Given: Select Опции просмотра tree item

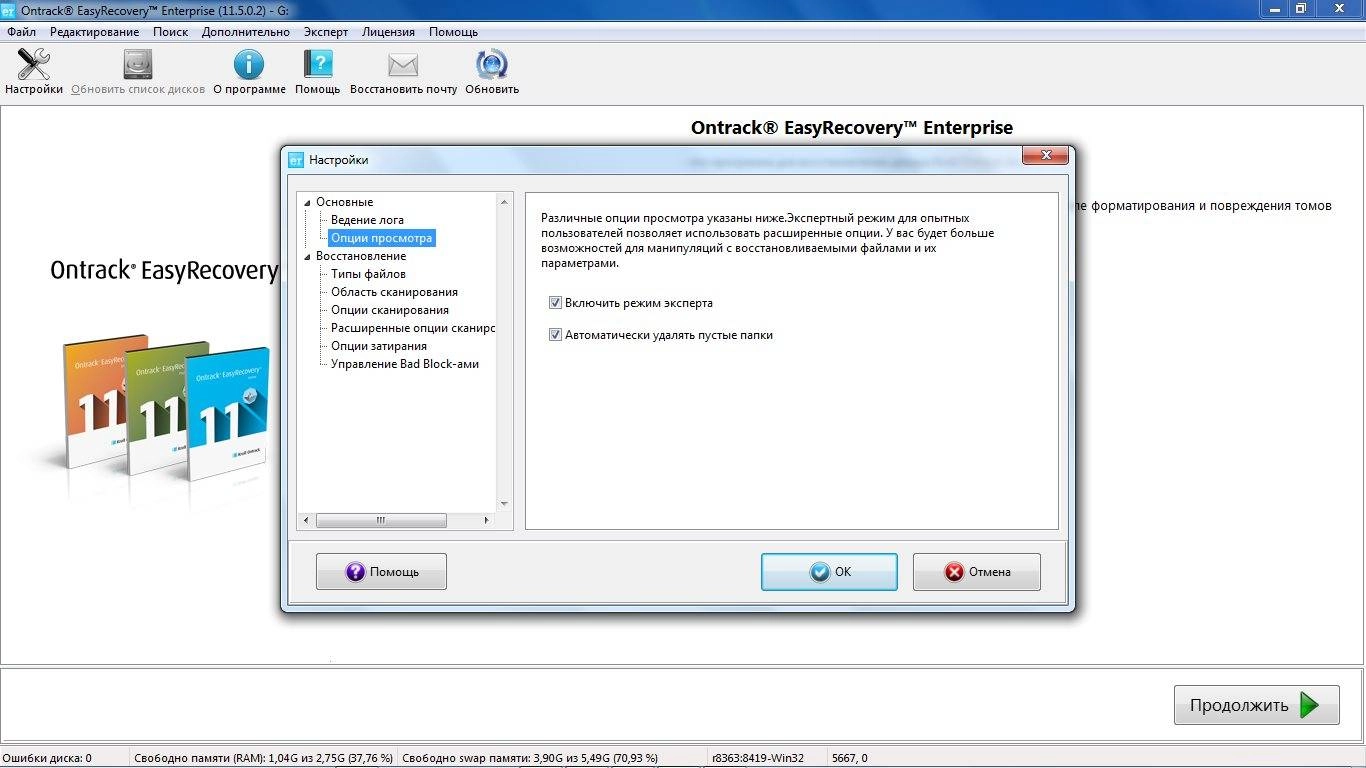Looking at the screenshot, I should pos(382,238).
